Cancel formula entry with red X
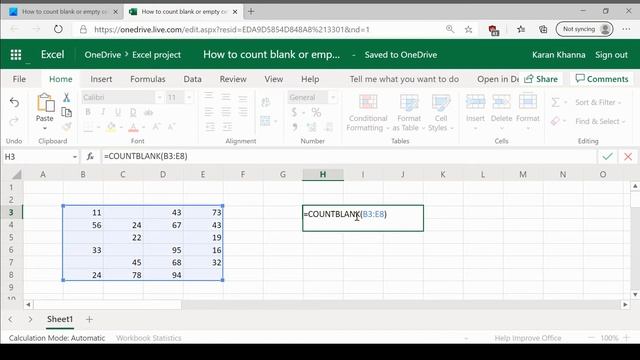Viewport: 640px width, 360px height. (628, 156)
